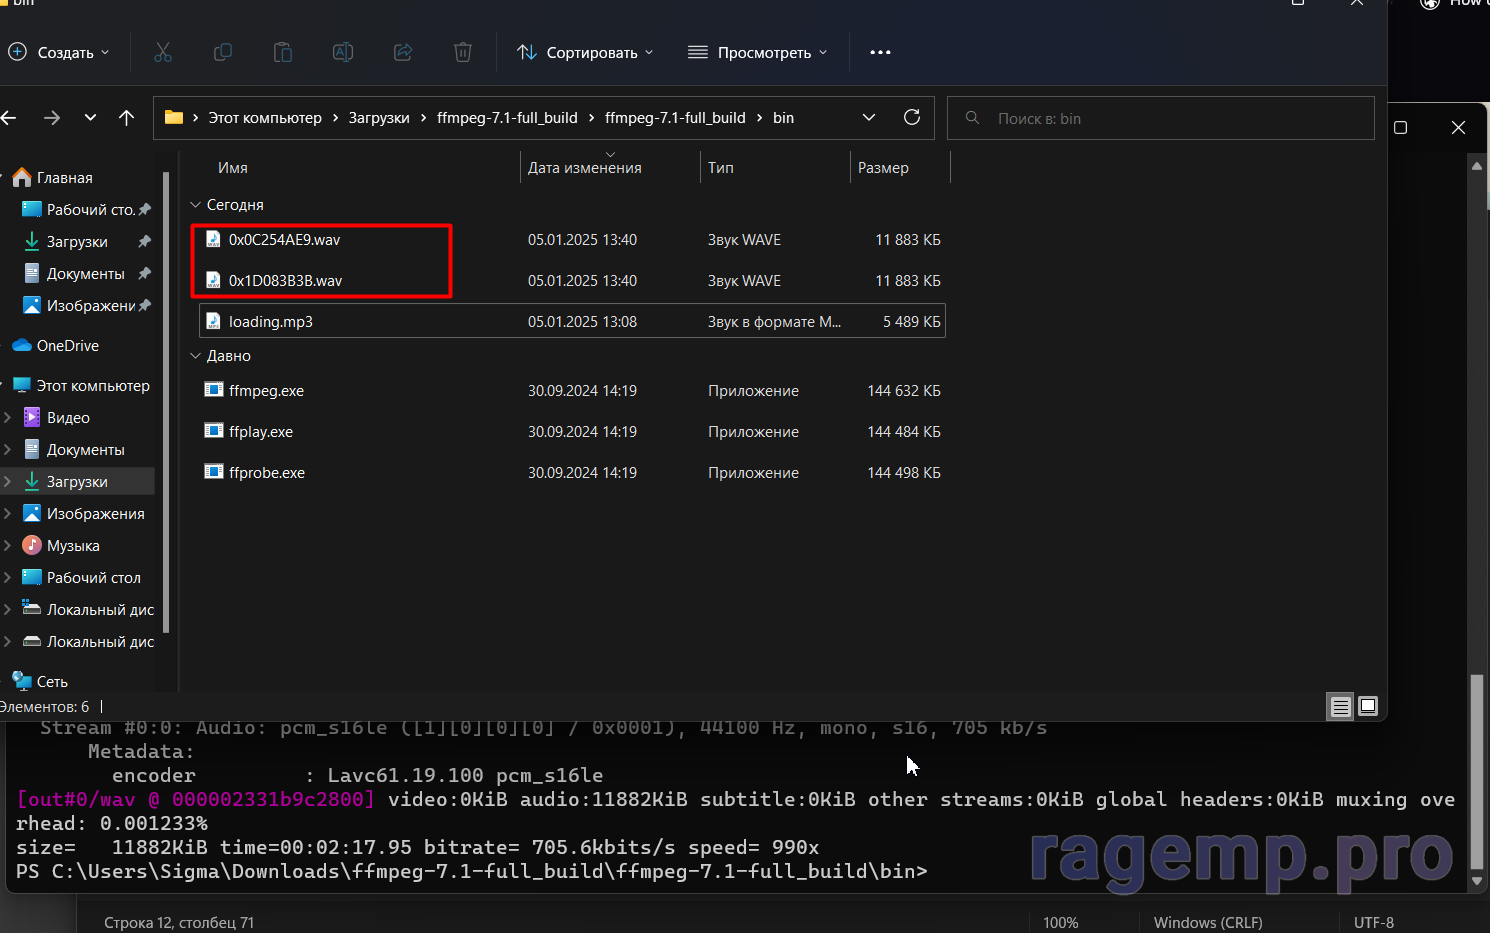The image size is (1490, 933).
Task: Navigate up one folder level
Action: 126,118
